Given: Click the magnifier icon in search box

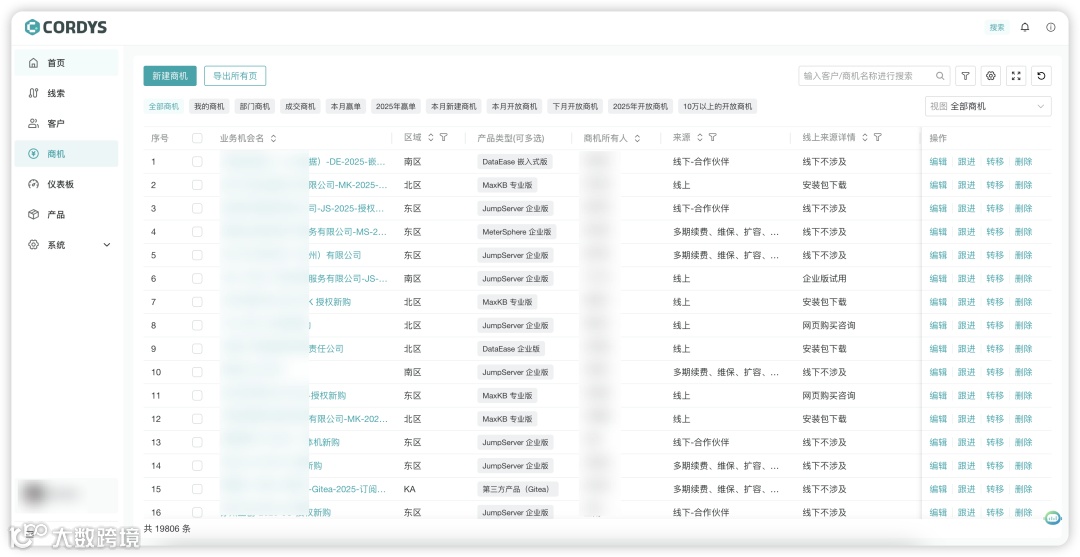Looking at the screenshot, I should click(x=940, y=76).
